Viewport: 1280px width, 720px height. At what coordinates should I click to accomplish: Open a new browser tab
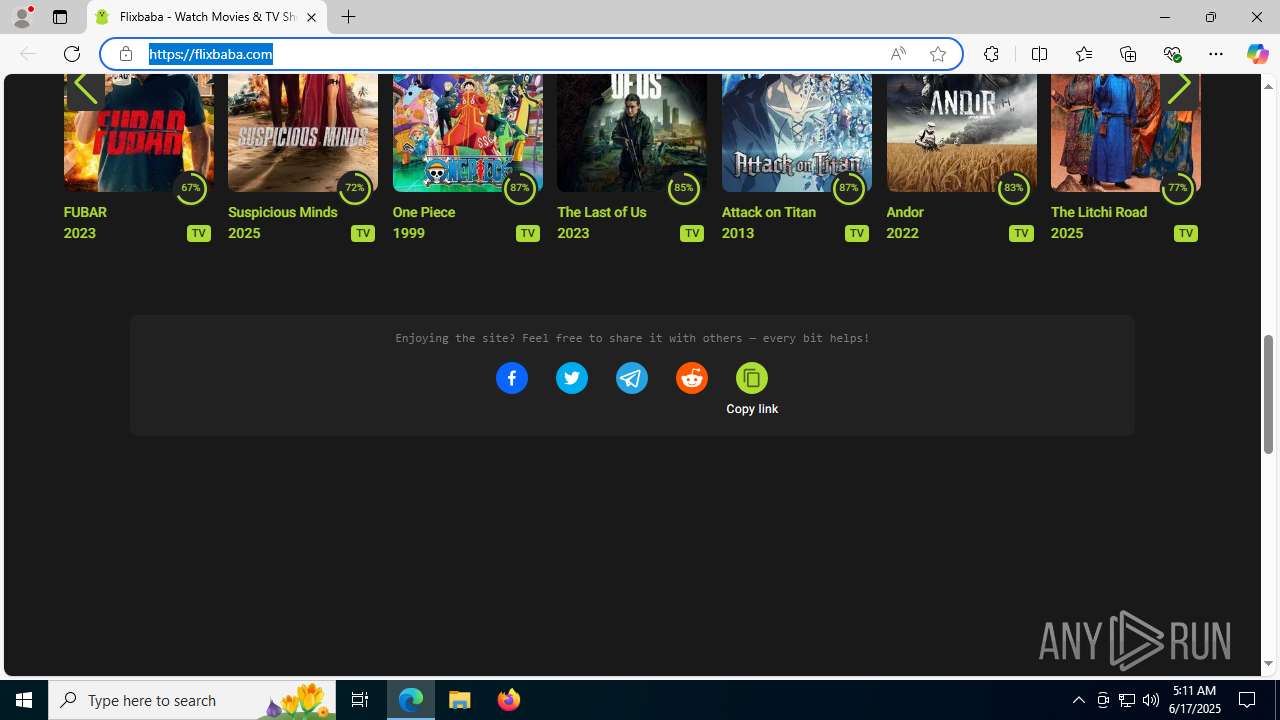coord(348,17)
